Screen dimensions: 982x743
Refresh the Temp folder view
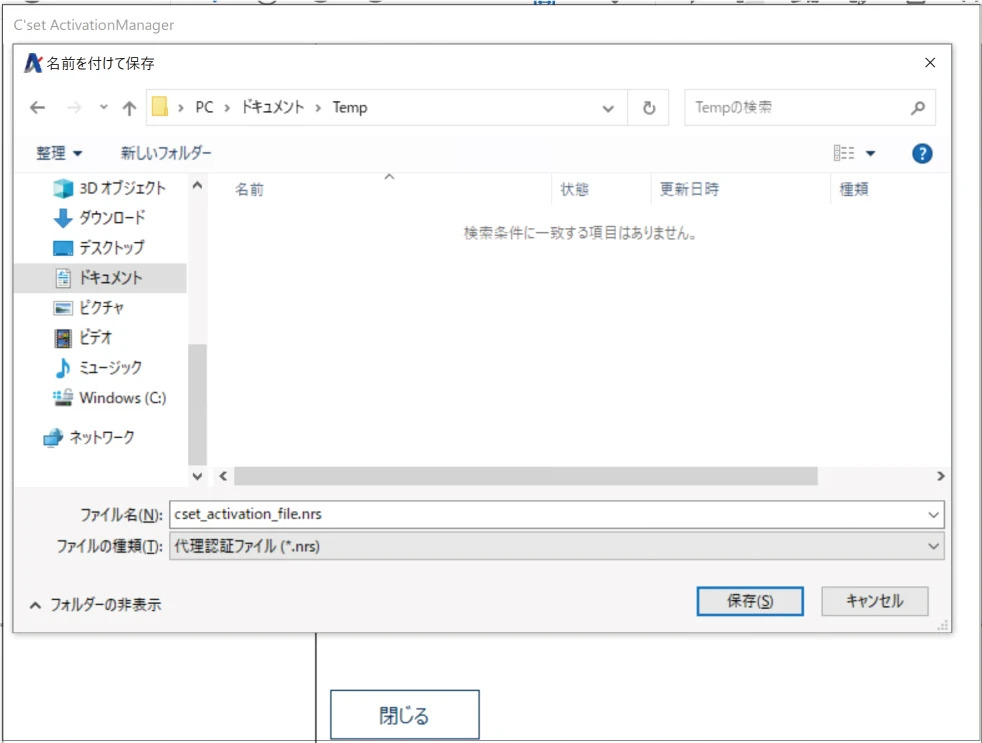tap(649, 108)
